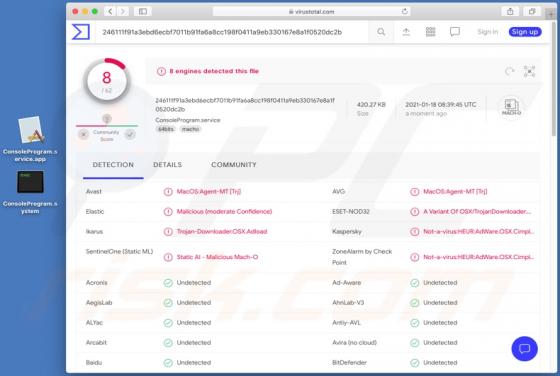
Task: Click the Sign up button
Action: (x=525, y=32)
